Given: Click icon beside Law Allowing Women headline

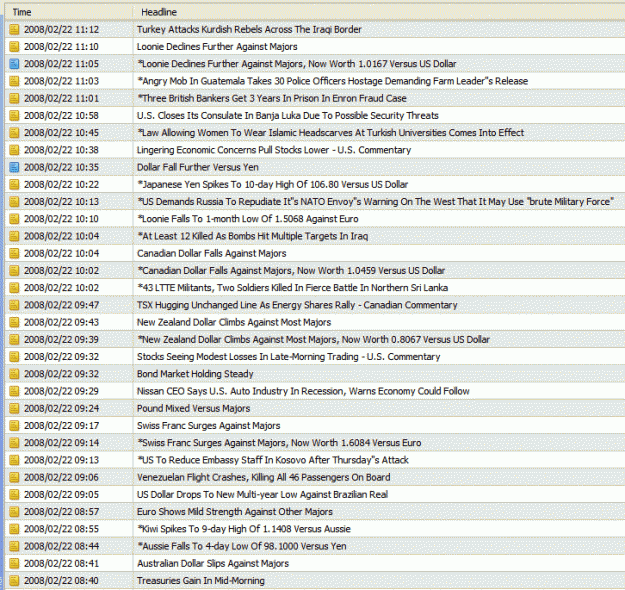Looking at the screenshot, I should click(x=14, y=133).
